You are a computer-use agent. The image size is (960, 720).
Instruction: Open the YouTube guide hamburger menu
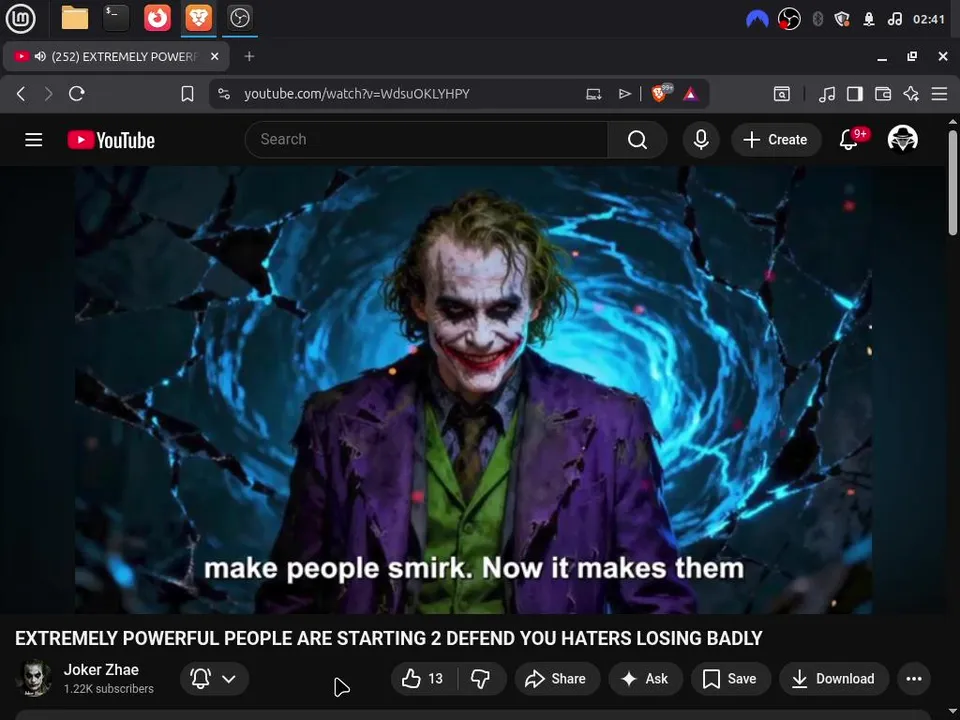pyautogui.click(x=34, y=140)
